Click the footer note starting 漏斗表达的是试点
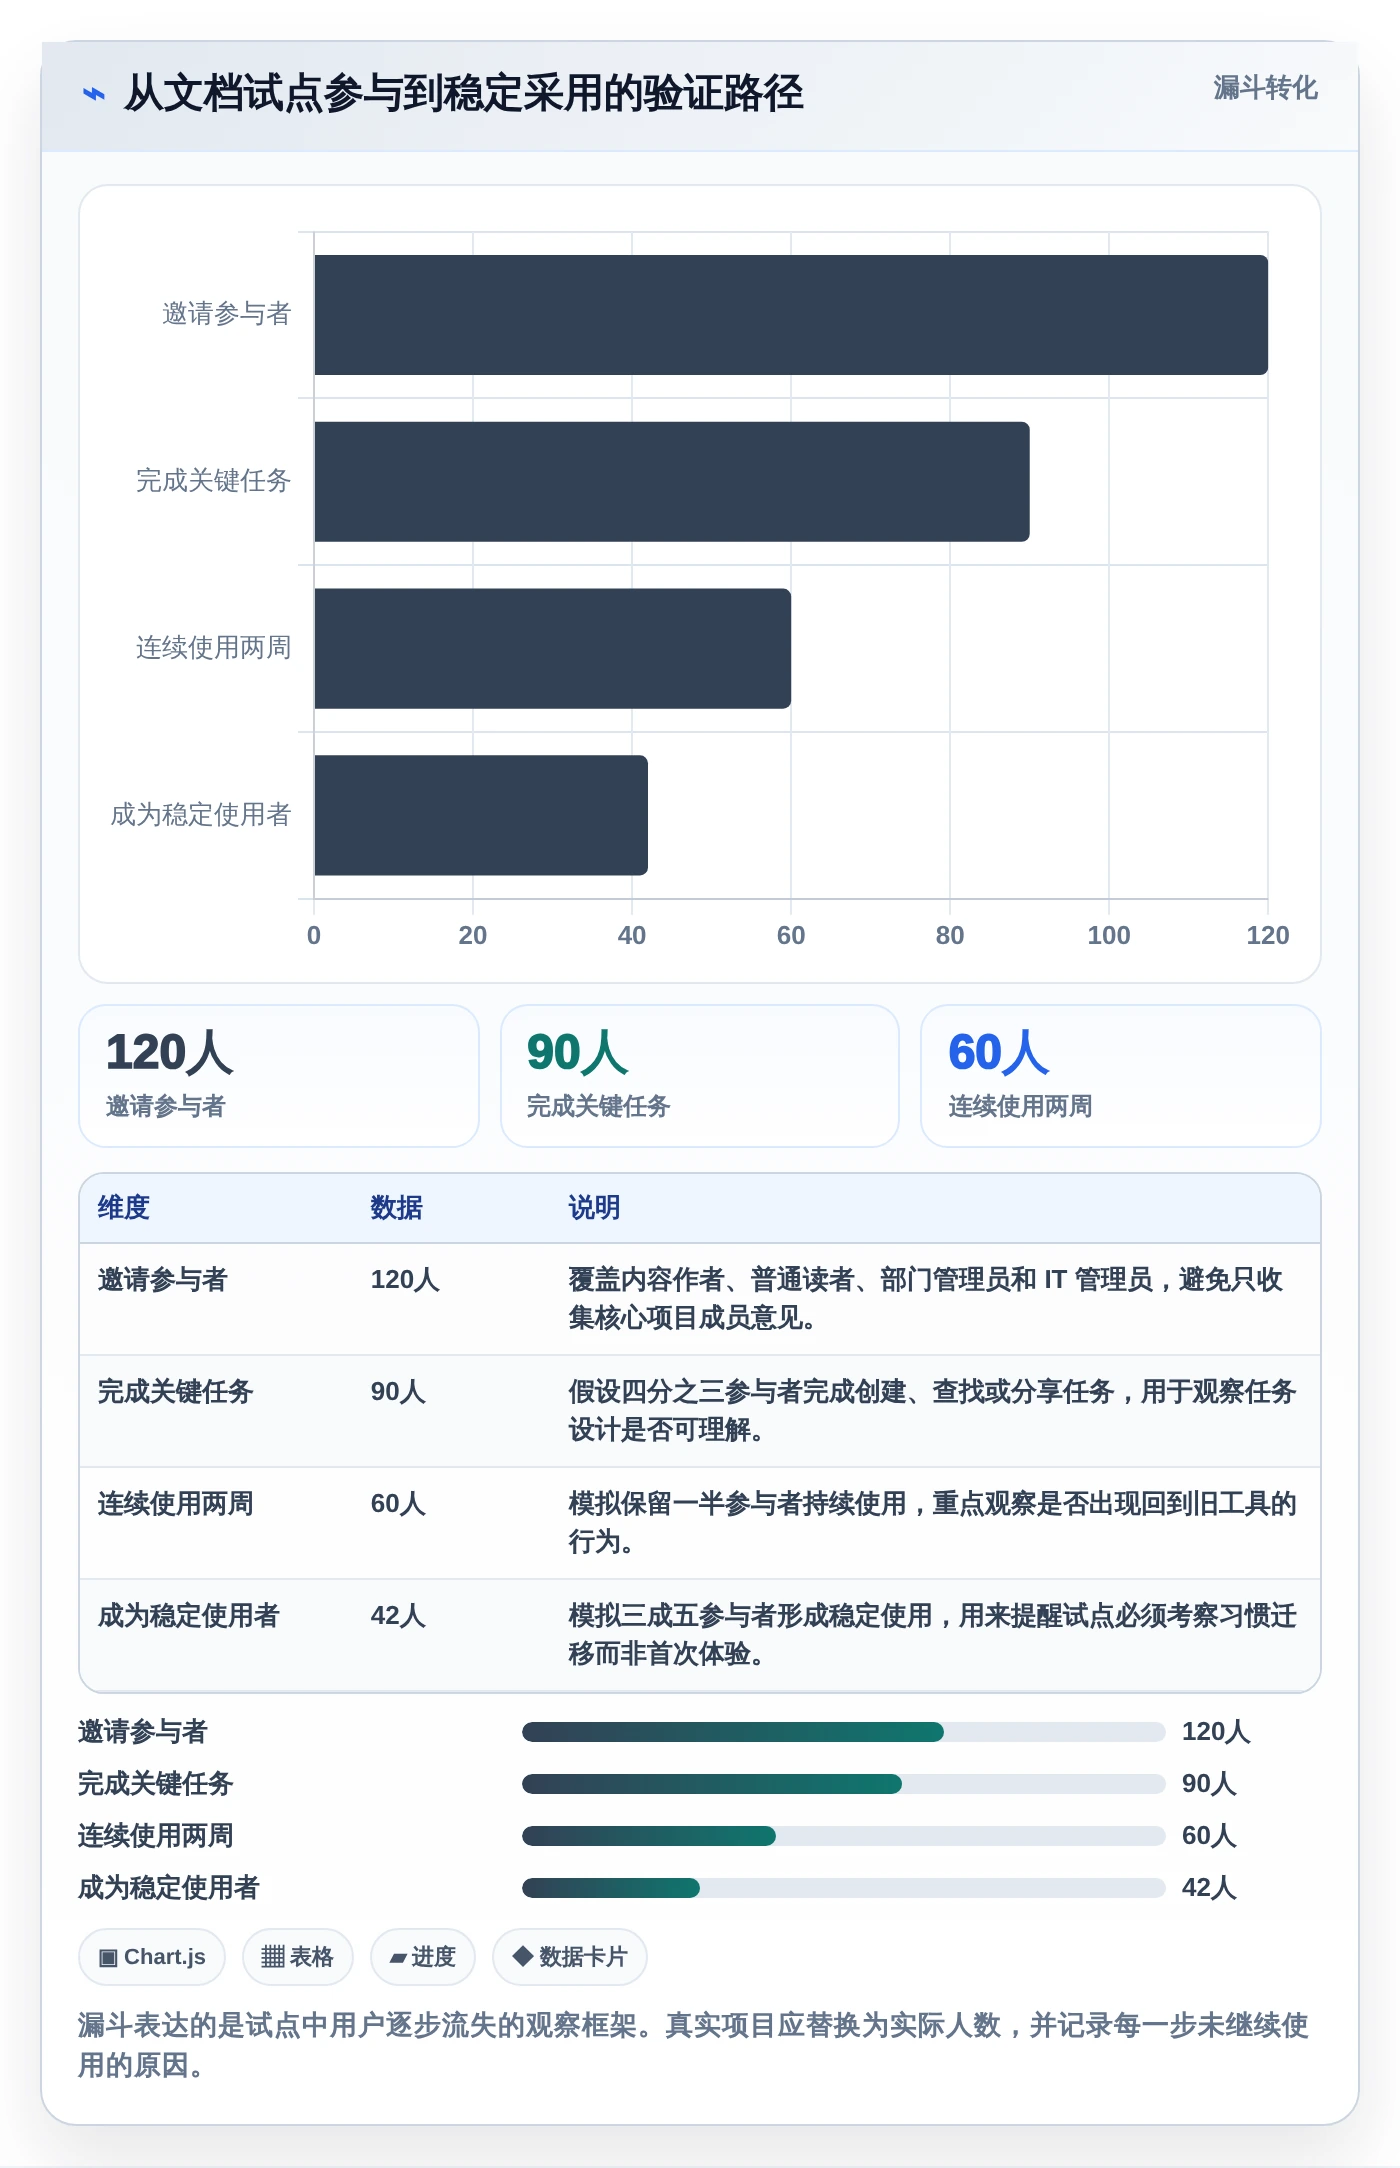Screen dimensions: 1400x2168 (x=694, y=2045)
